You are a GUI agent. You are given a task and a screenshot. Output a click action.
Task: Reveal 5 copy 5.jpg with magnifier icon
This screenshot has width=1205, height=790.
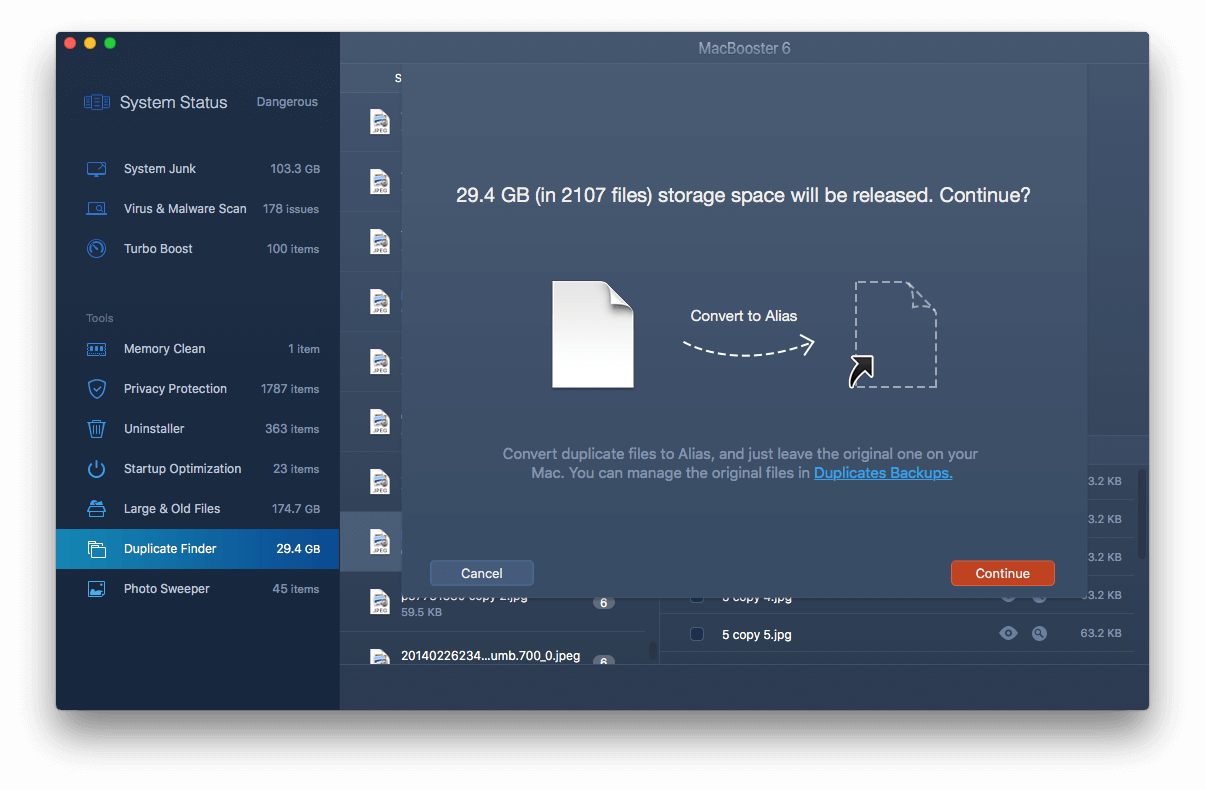(1039, 633)
